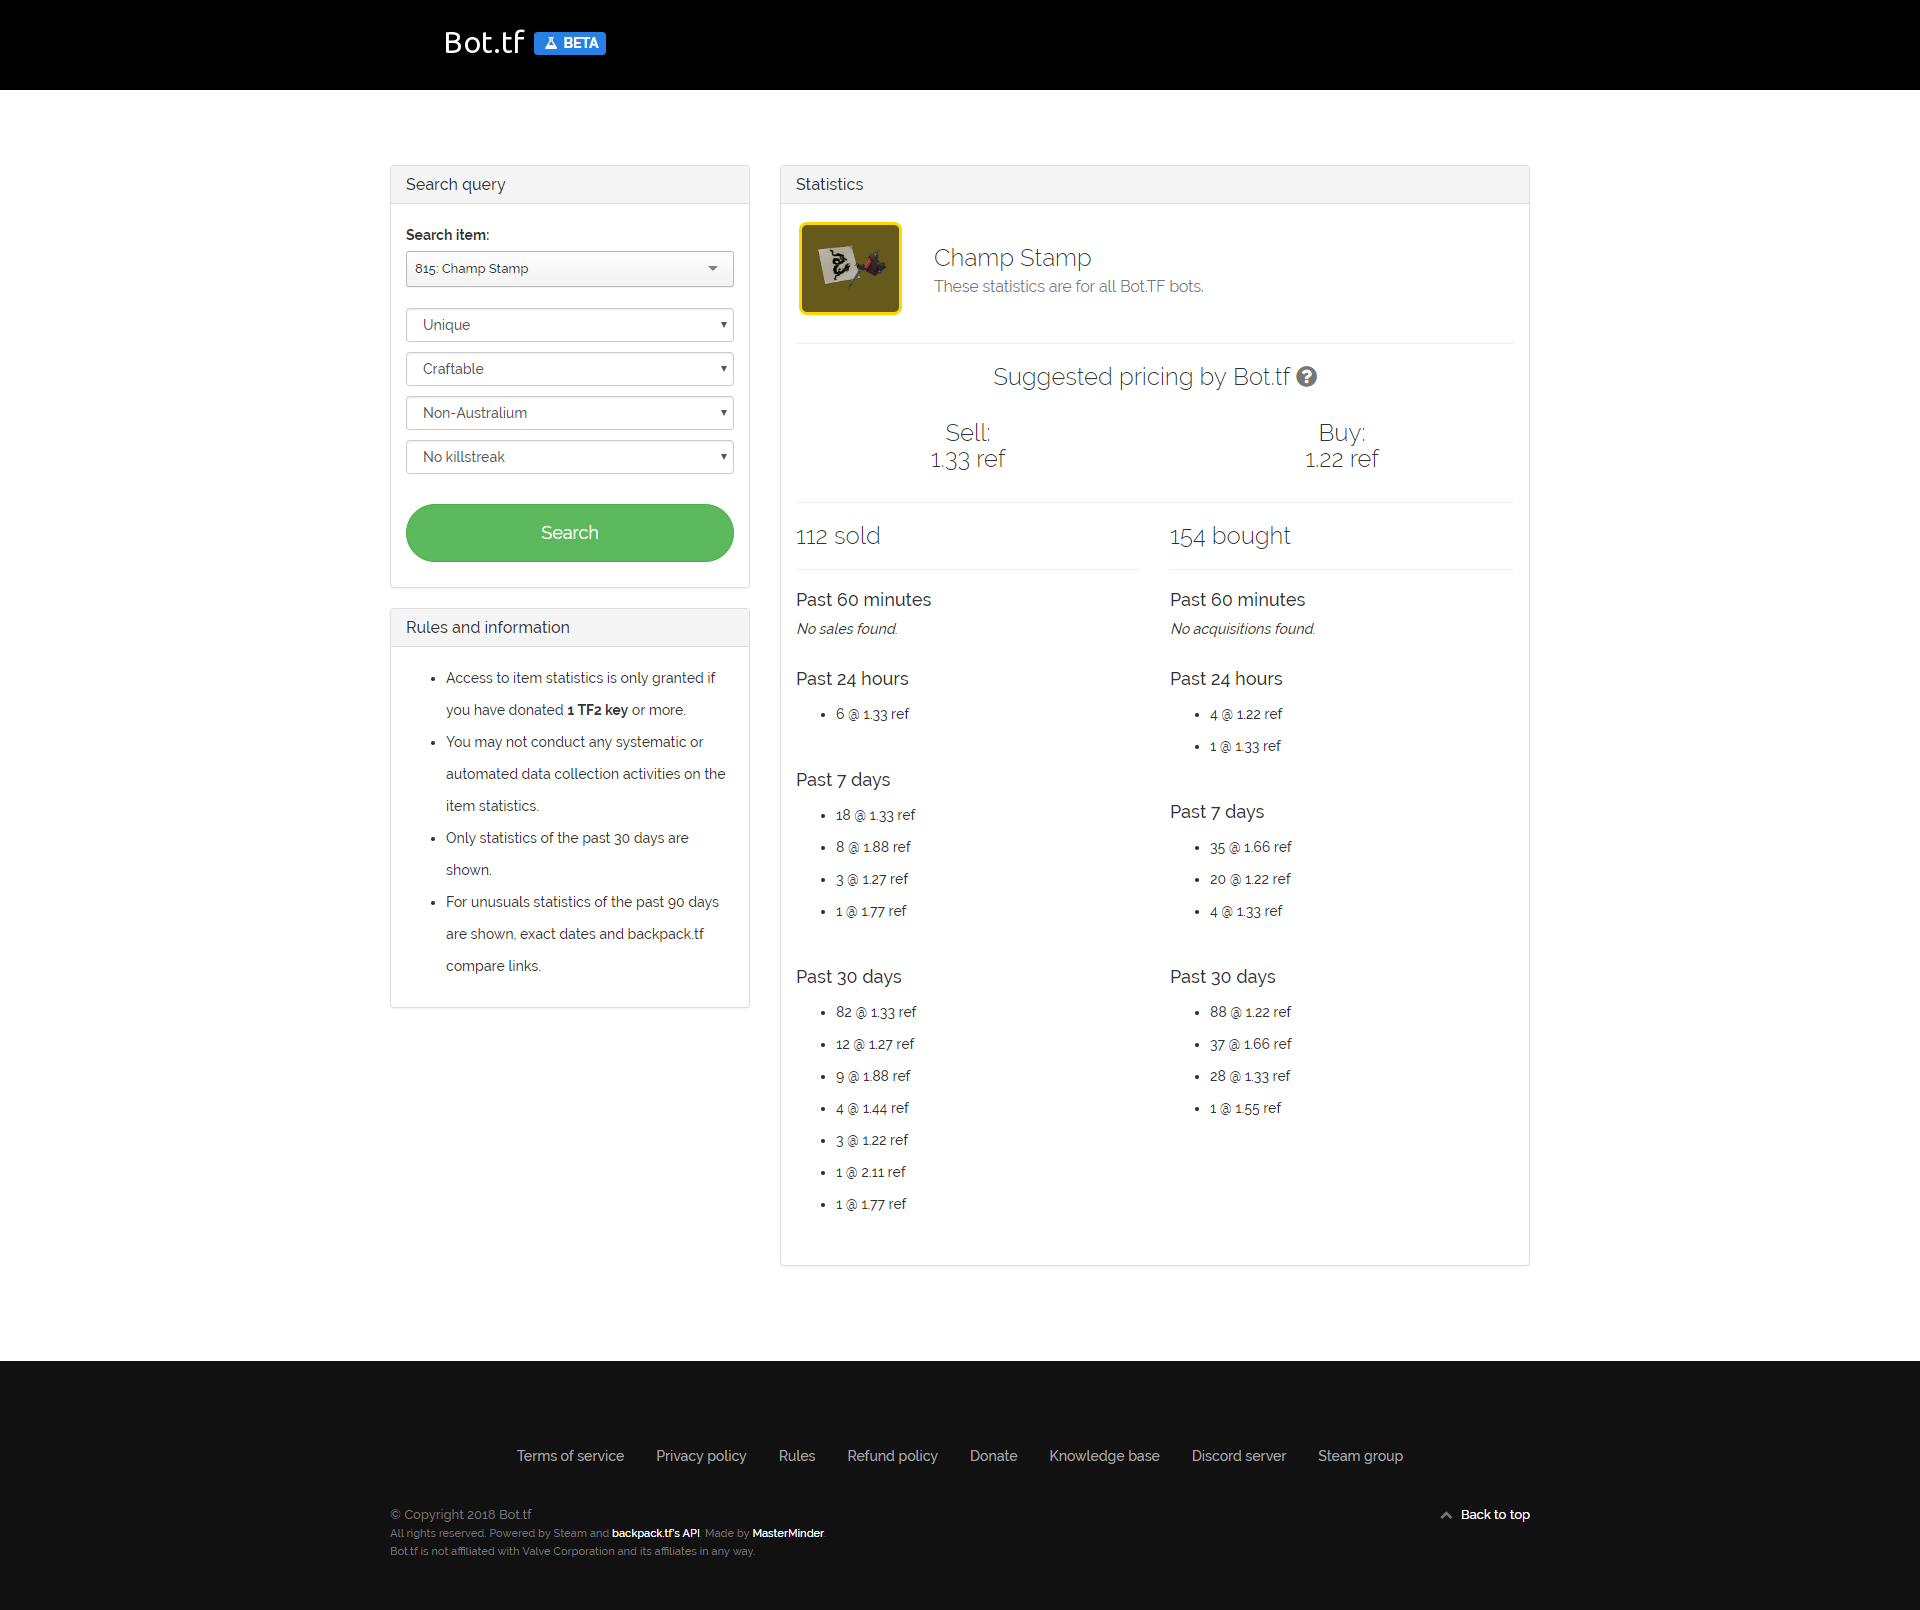Screen dimensions: 1920x1610
Task: Expand the Non-Australium dropdown
Action: coord(569,413)
